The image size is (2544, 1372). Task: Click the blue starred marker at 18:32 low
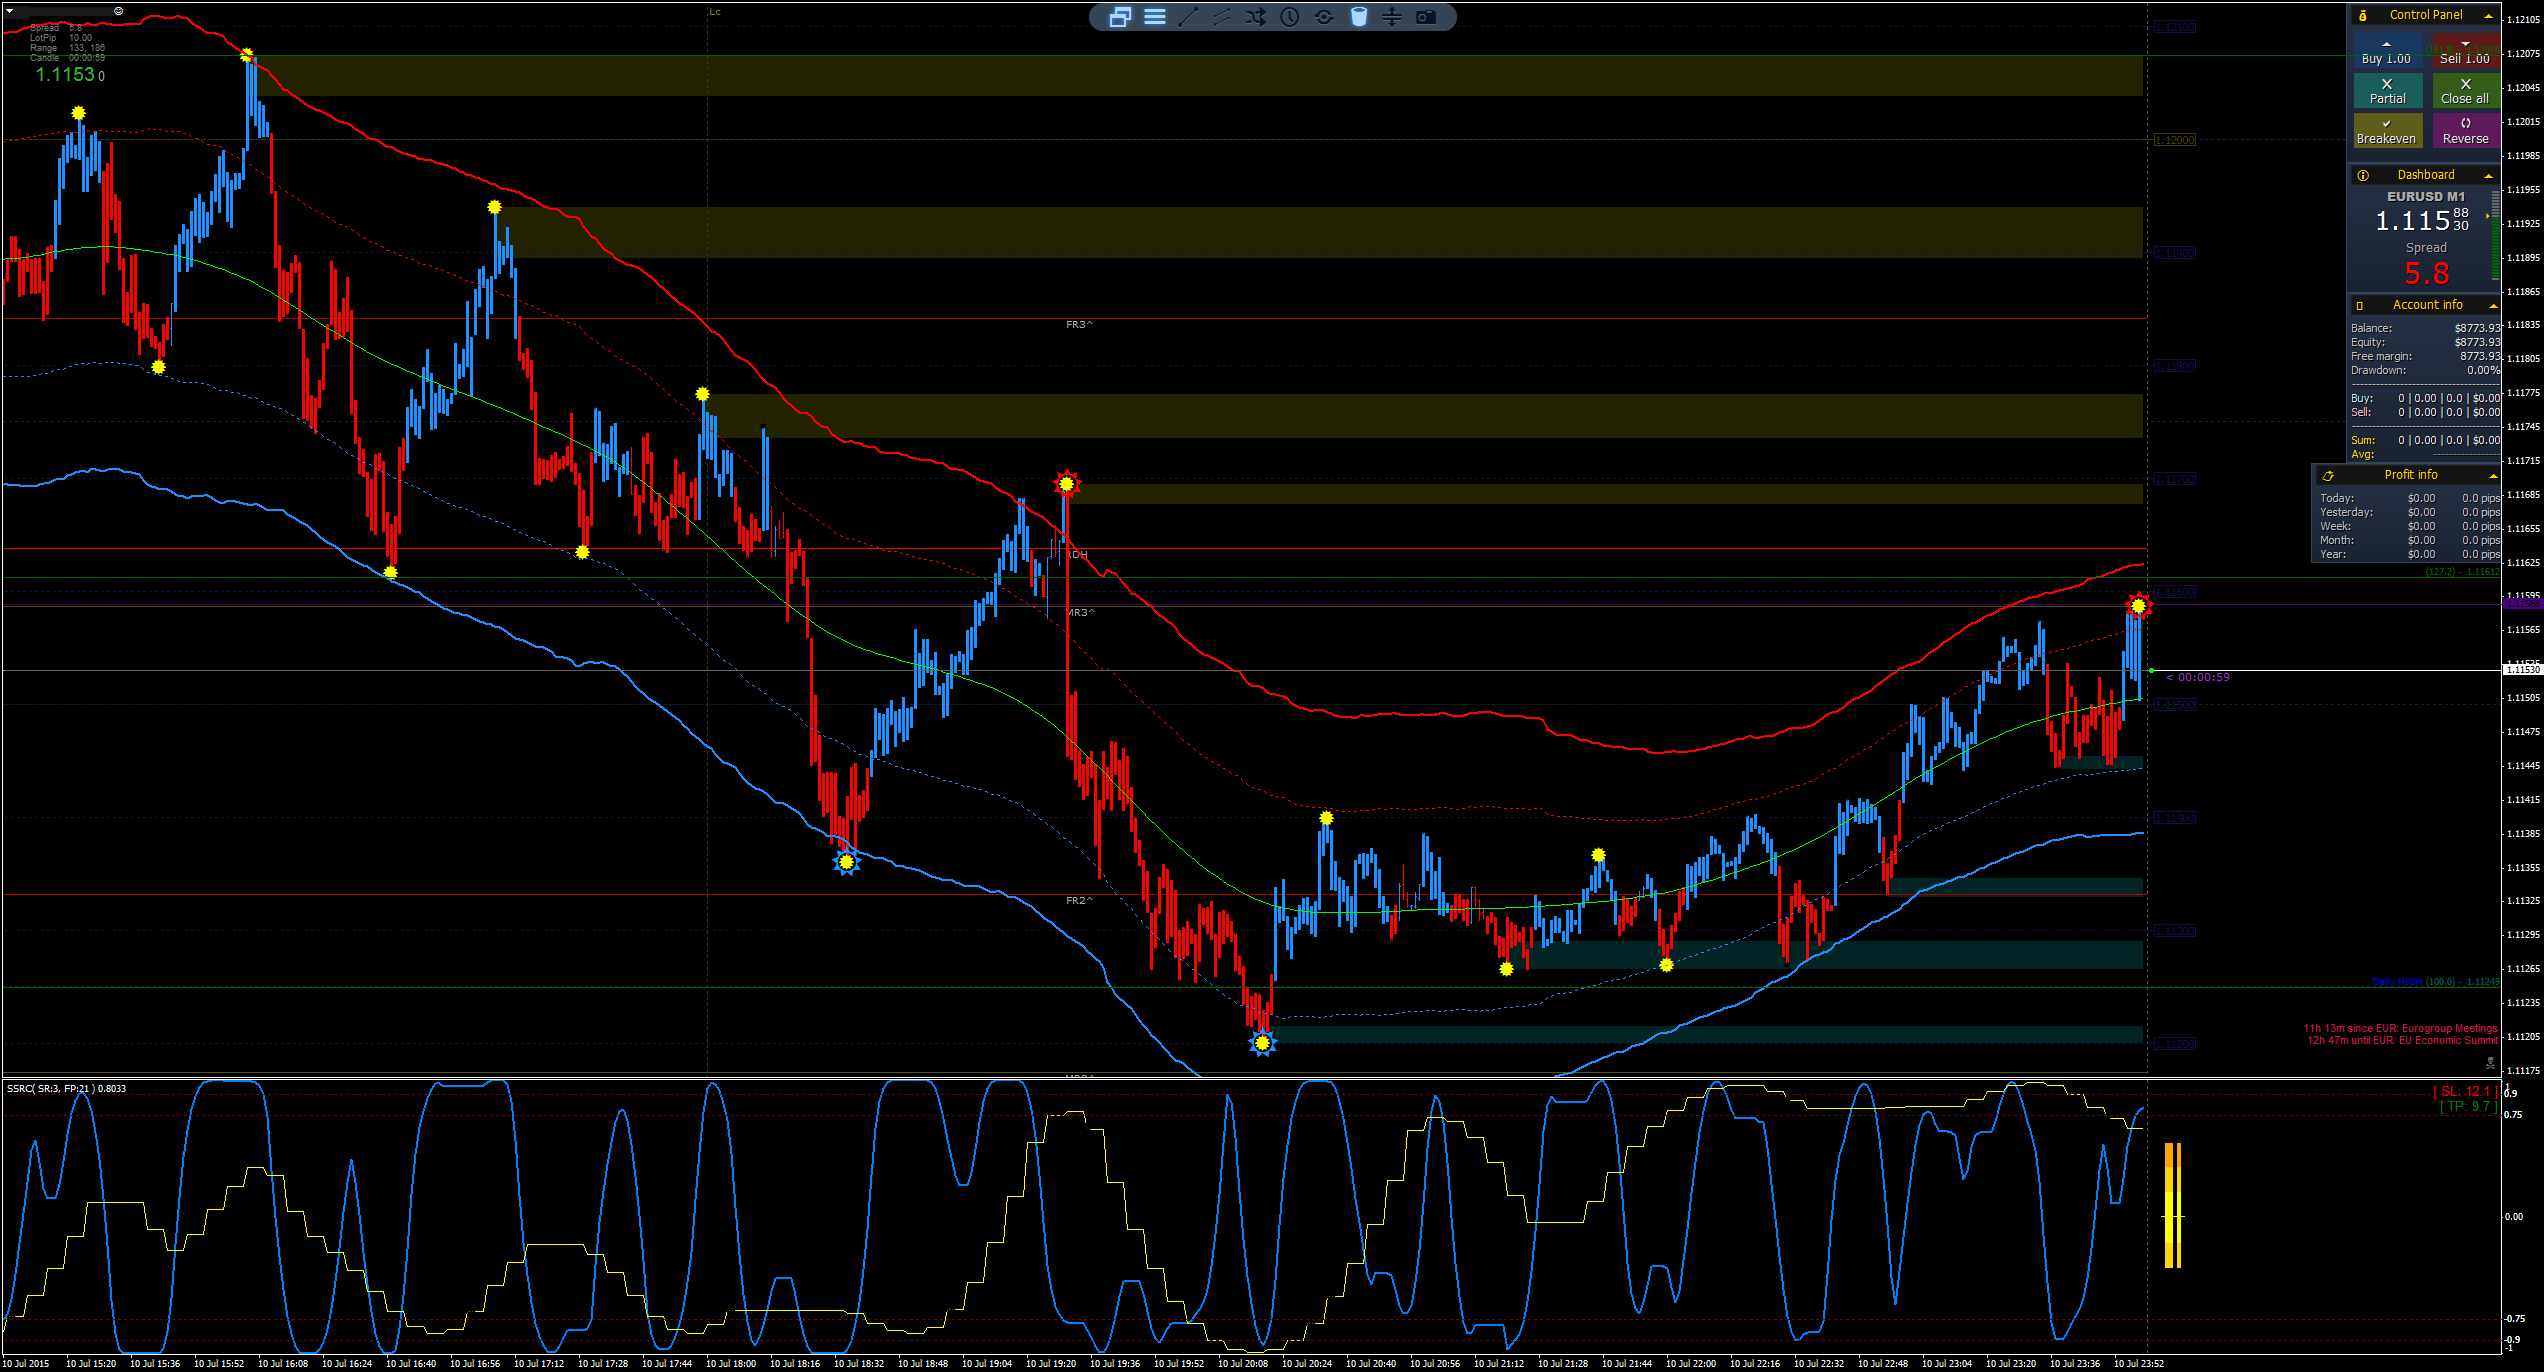click(x=846, y=861)
